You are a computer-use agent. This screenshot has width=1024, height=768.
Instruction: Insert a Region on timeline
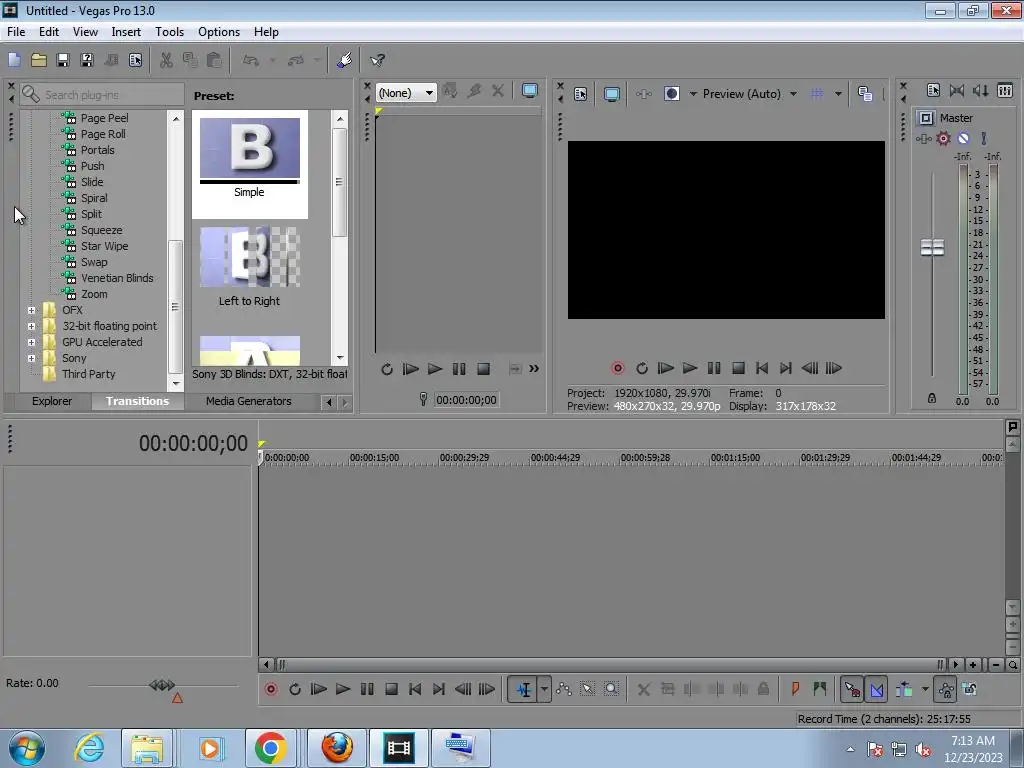pyautogui.click(x=820, y=689)
